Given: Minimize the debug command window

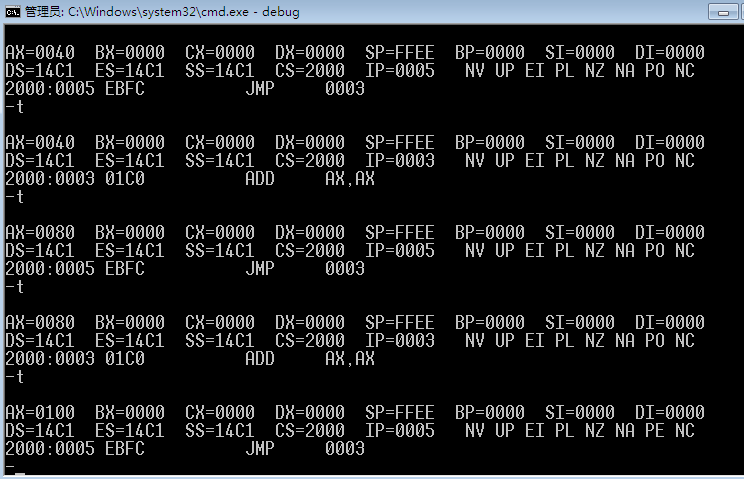Looking at the screenshot, I should tap(723, 12).
